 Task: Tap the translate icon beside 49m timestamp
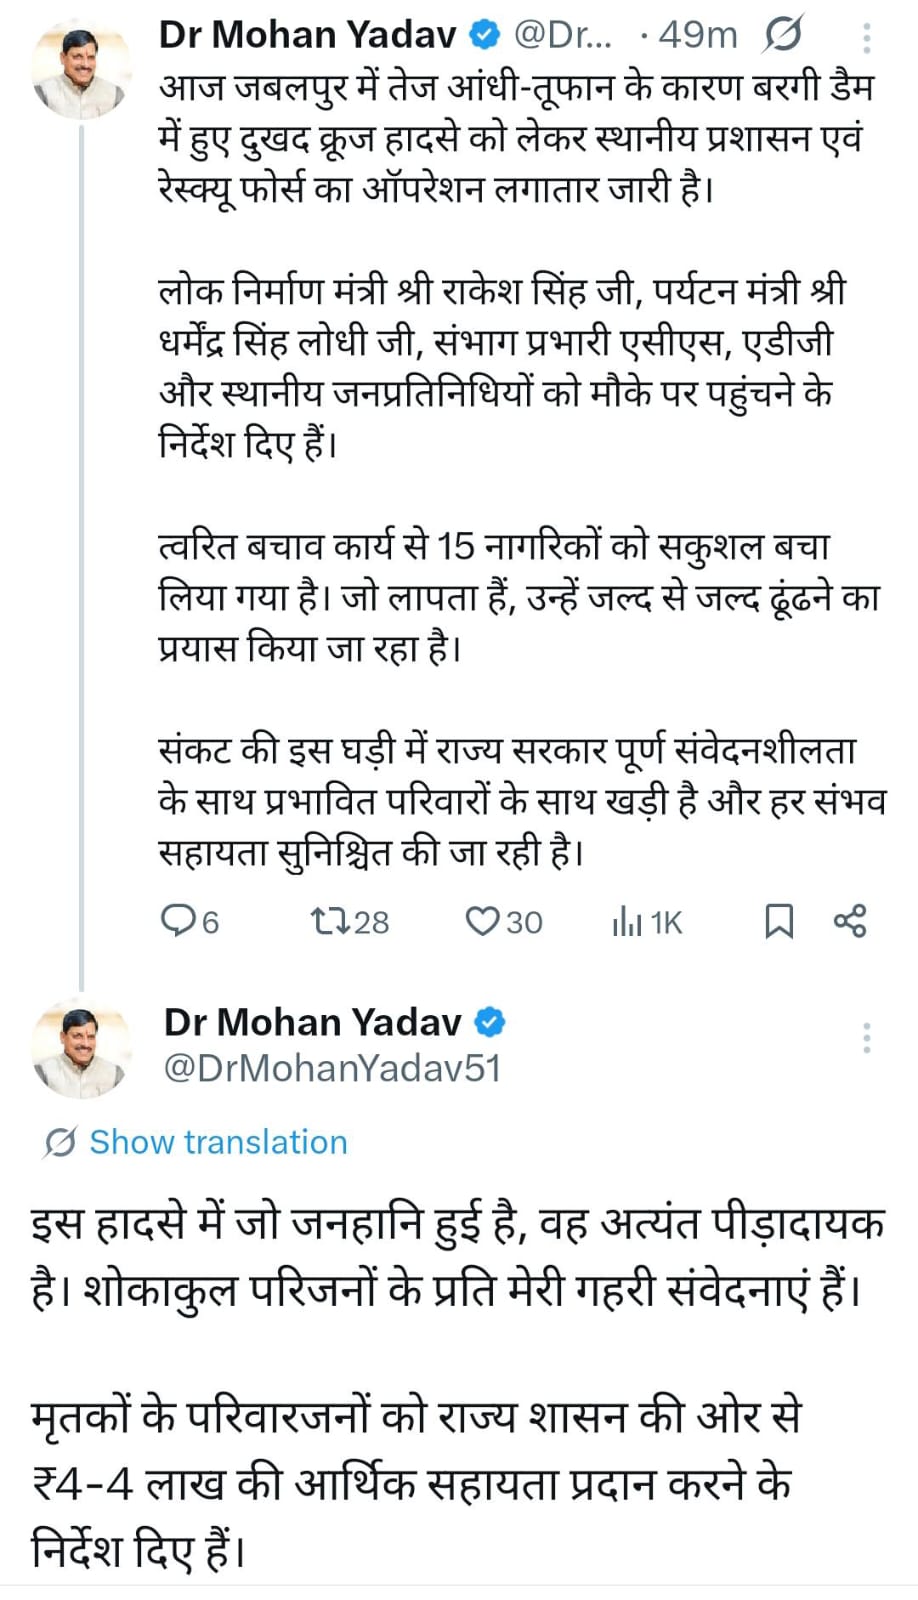[783, 36]
